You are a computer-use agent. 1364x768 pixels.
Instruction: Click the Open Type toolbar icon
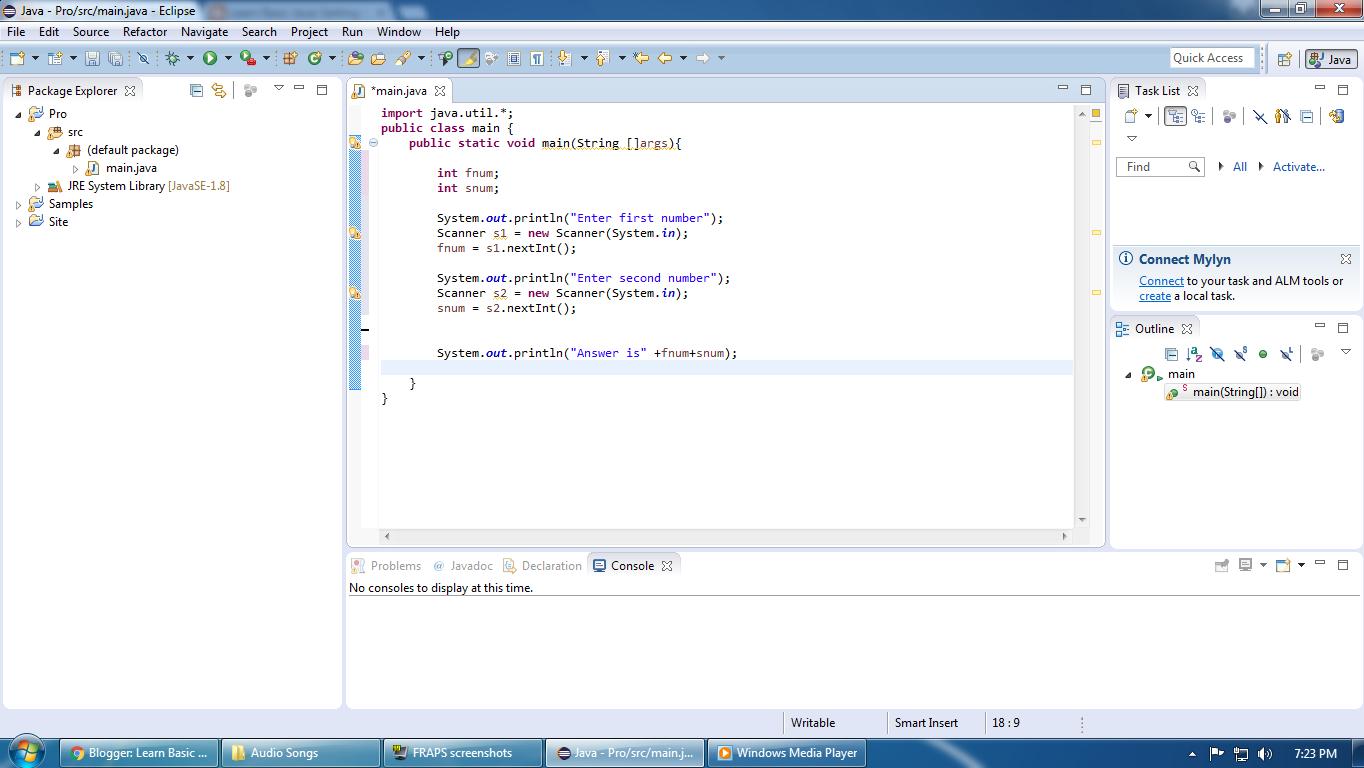click(355, 58)
